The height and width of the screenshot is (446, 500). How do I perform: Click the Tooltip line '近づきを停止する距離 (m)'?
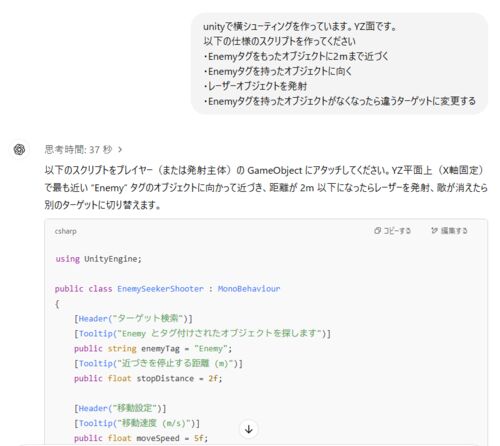(158, 363)
